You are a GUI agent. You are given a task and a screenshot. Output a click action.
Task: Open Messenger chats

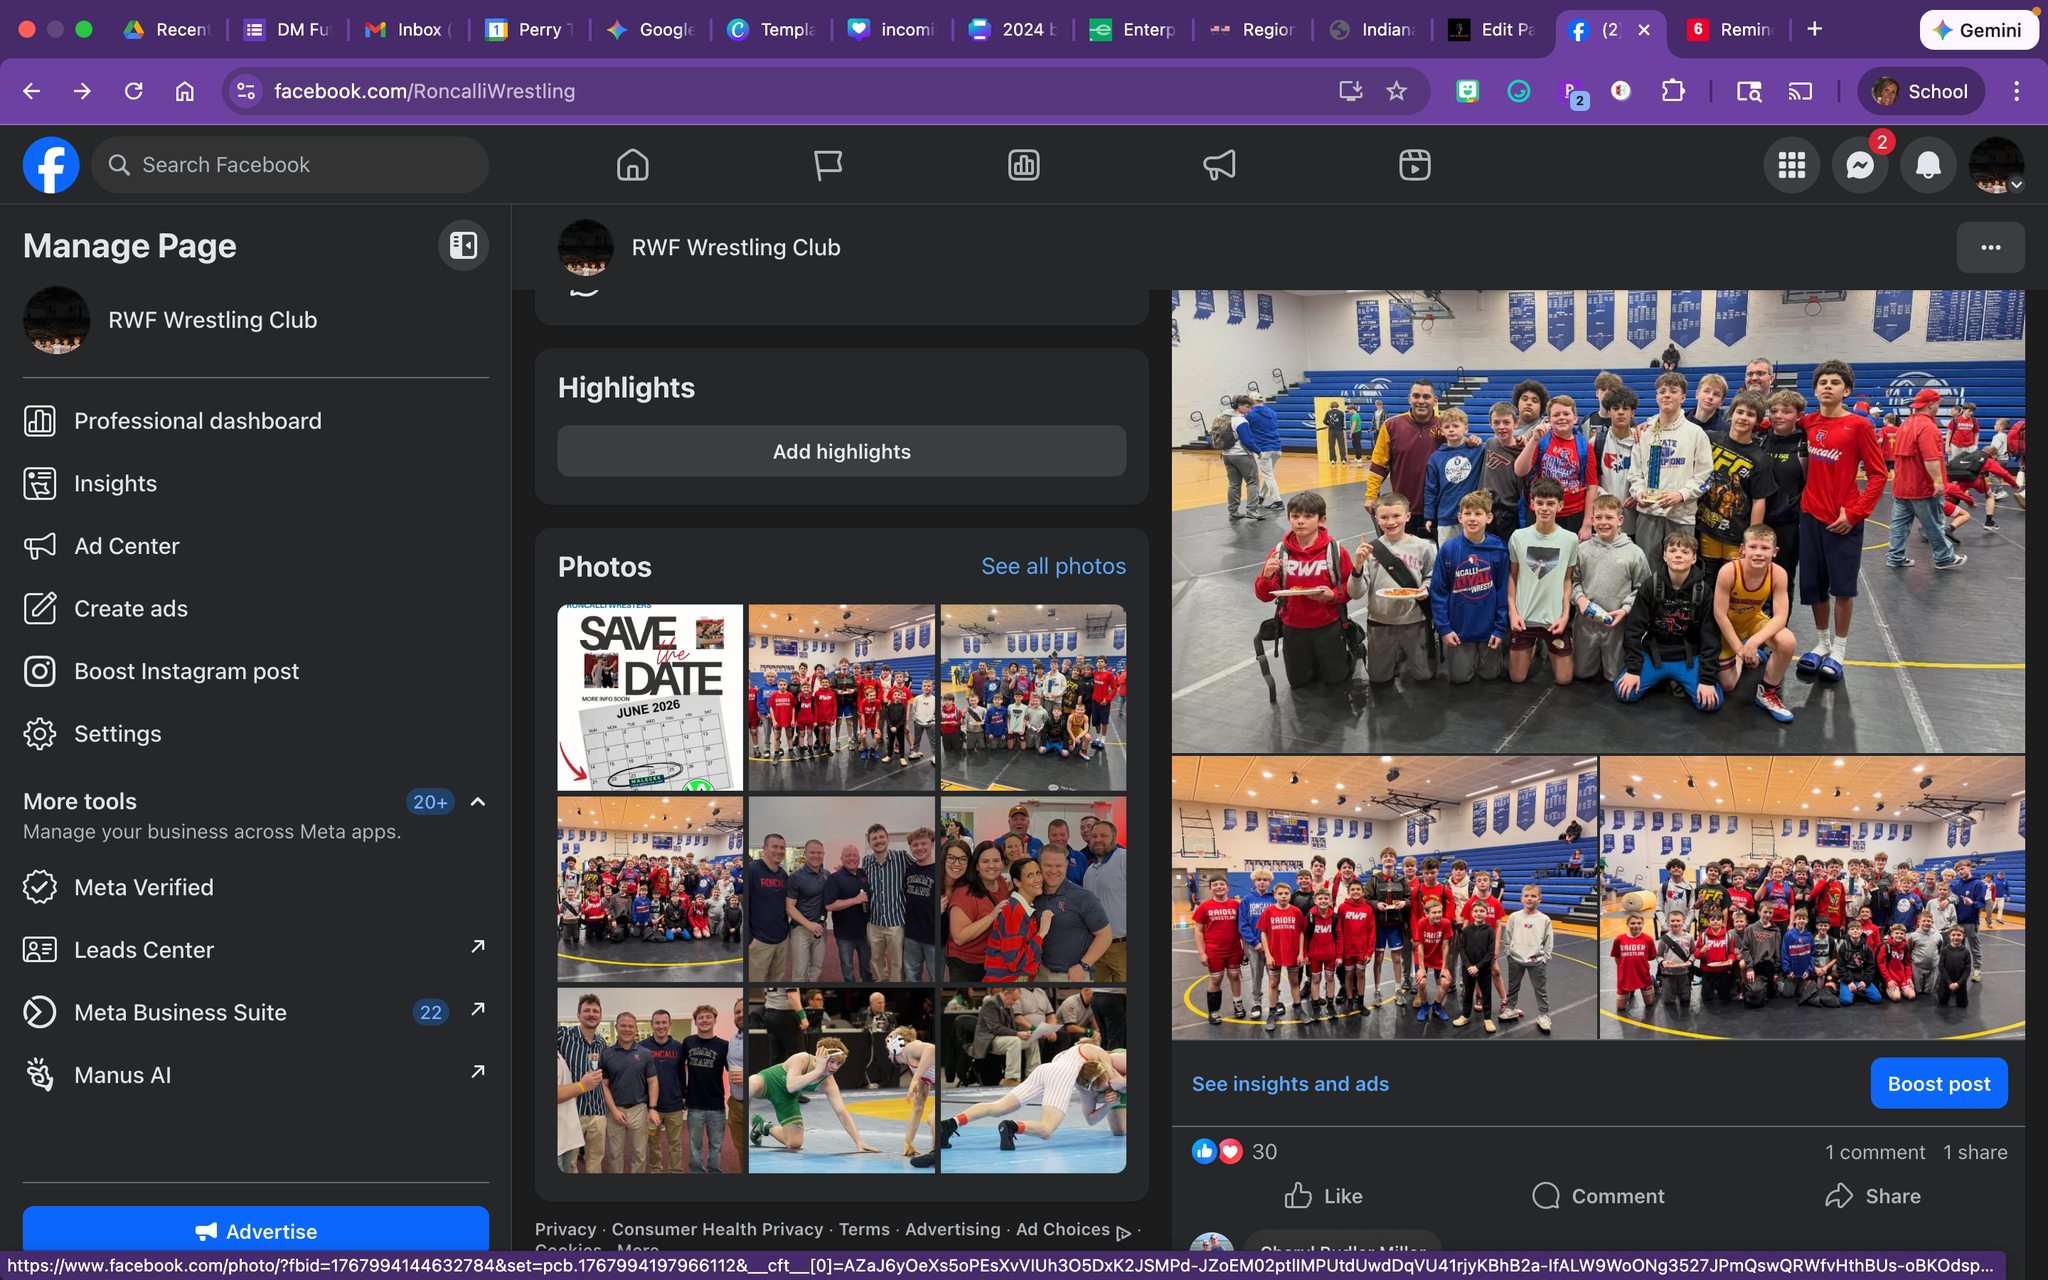click(1860, 165)
